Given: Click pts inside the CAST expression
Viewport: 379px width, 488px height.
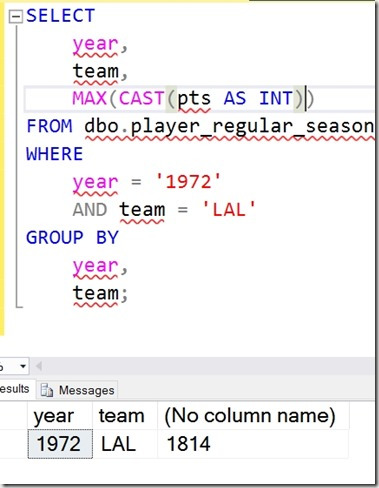Looking at the screenshot, I should [194, 99].
